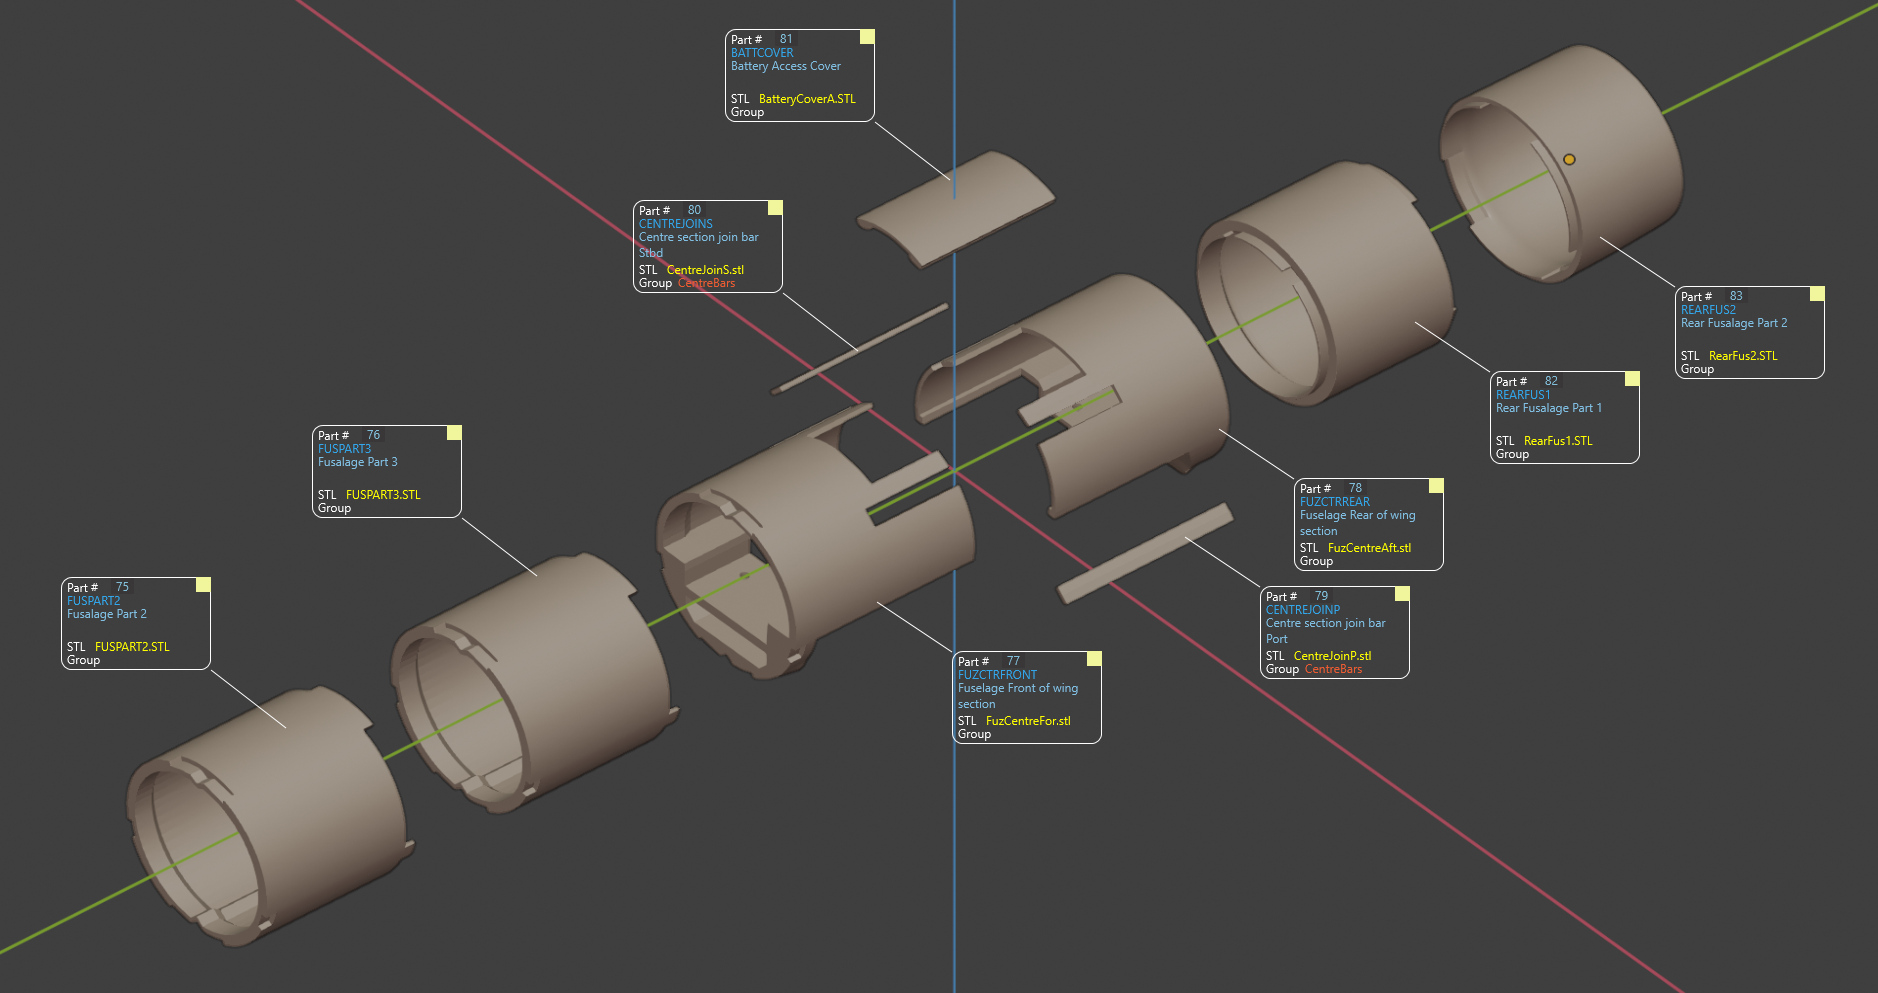
Task: Click the REARFUS2 part name
Action: pyautogui.click(x=1708, y=310)
